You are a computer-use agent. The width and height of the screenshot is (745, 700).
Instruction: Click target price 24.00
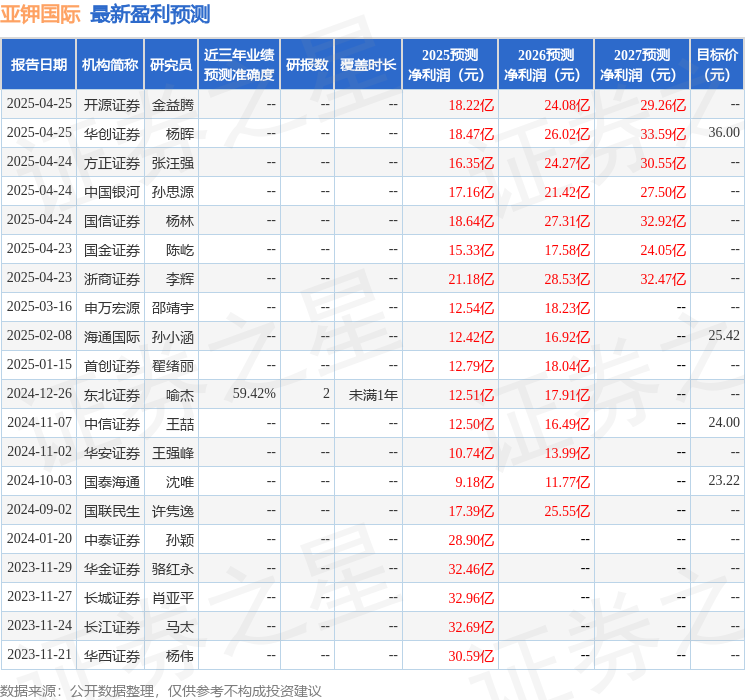pos(724,422)
